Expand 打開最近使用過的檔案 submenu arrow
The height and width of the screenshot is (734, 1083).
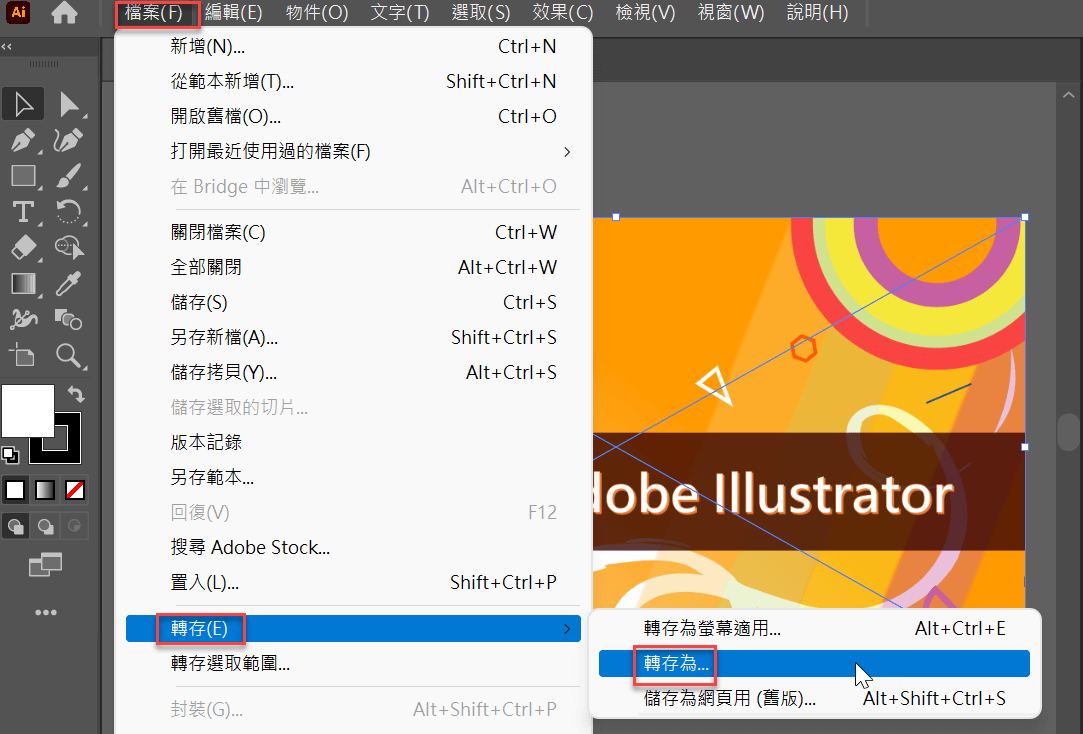click(567, 151)
